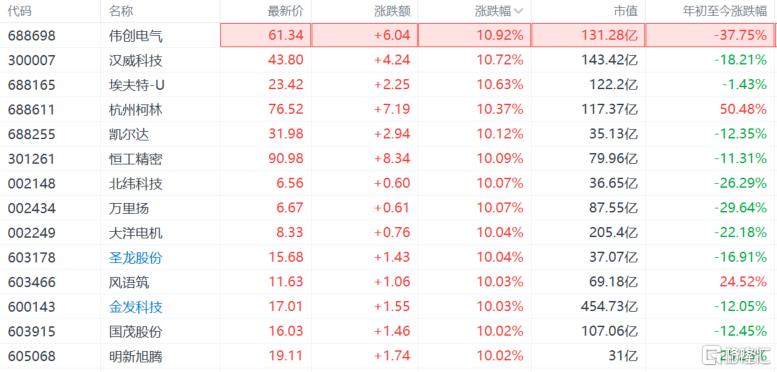This screenshot has width=777, height=372.
Task: Select 万里扬 stock name
Action: point(129,208)
